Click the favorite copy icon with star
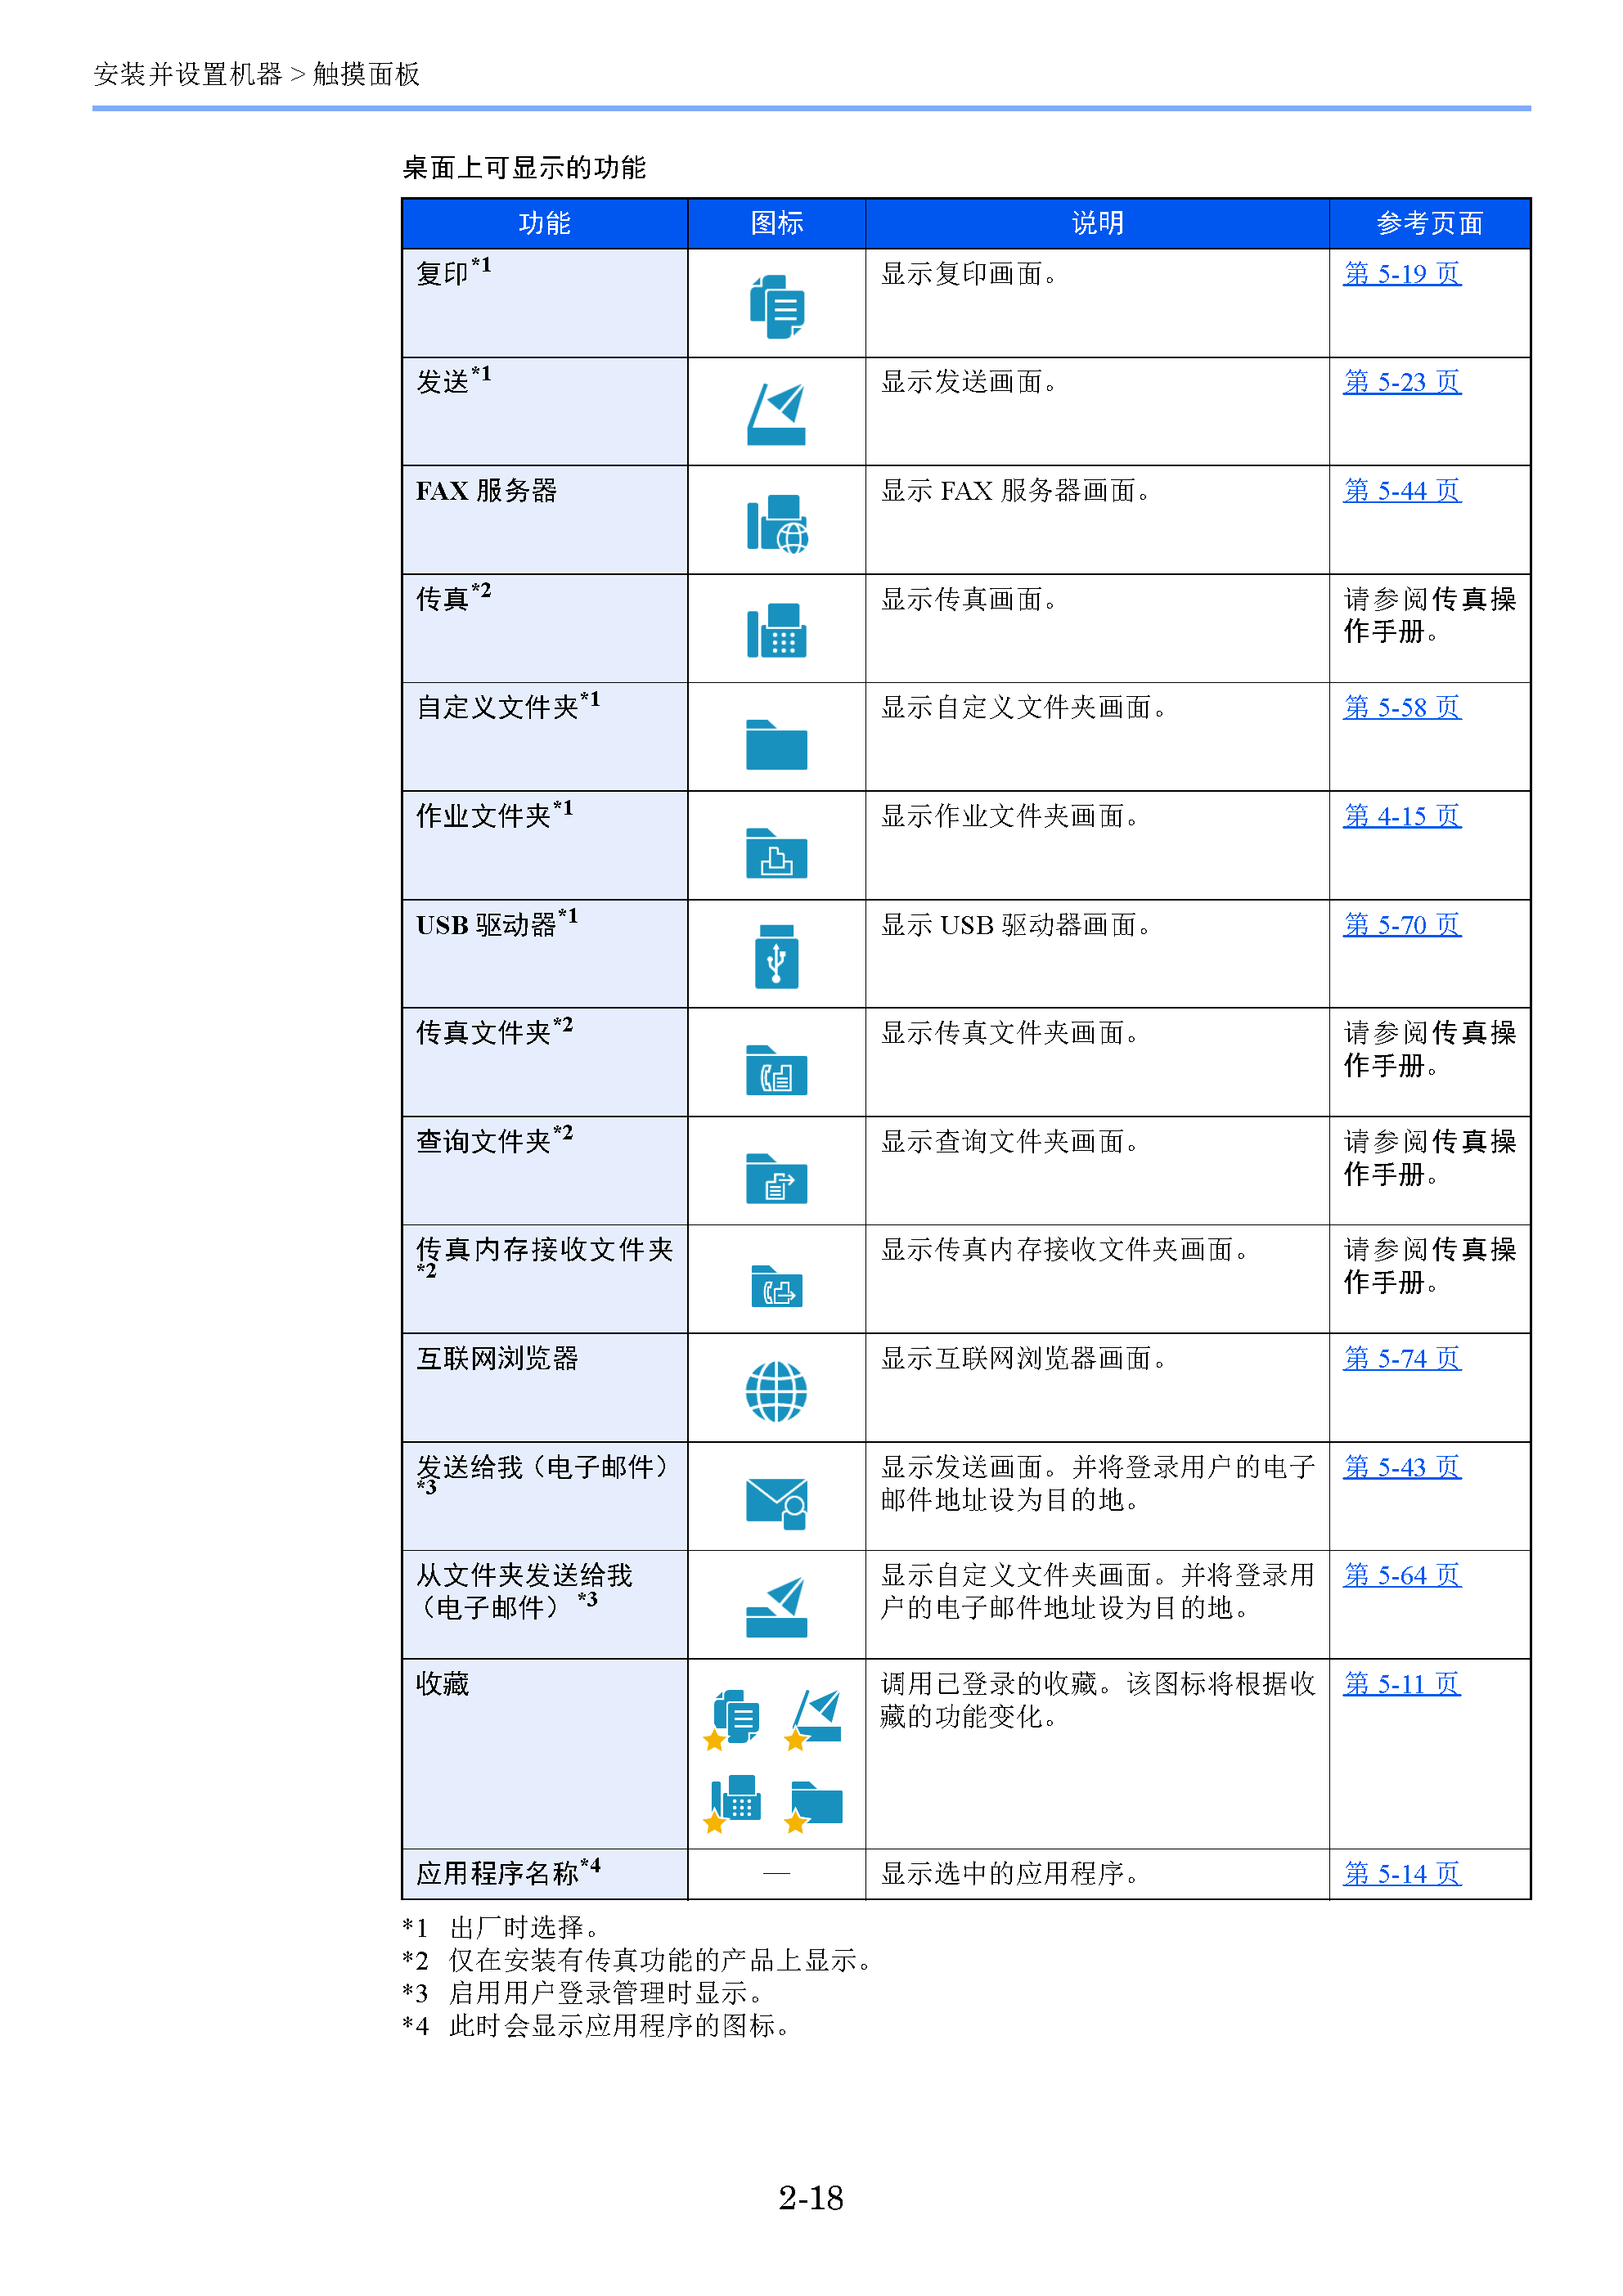The width and height of the screenshot is (1623, 2296). click(x=733, y=1720)
